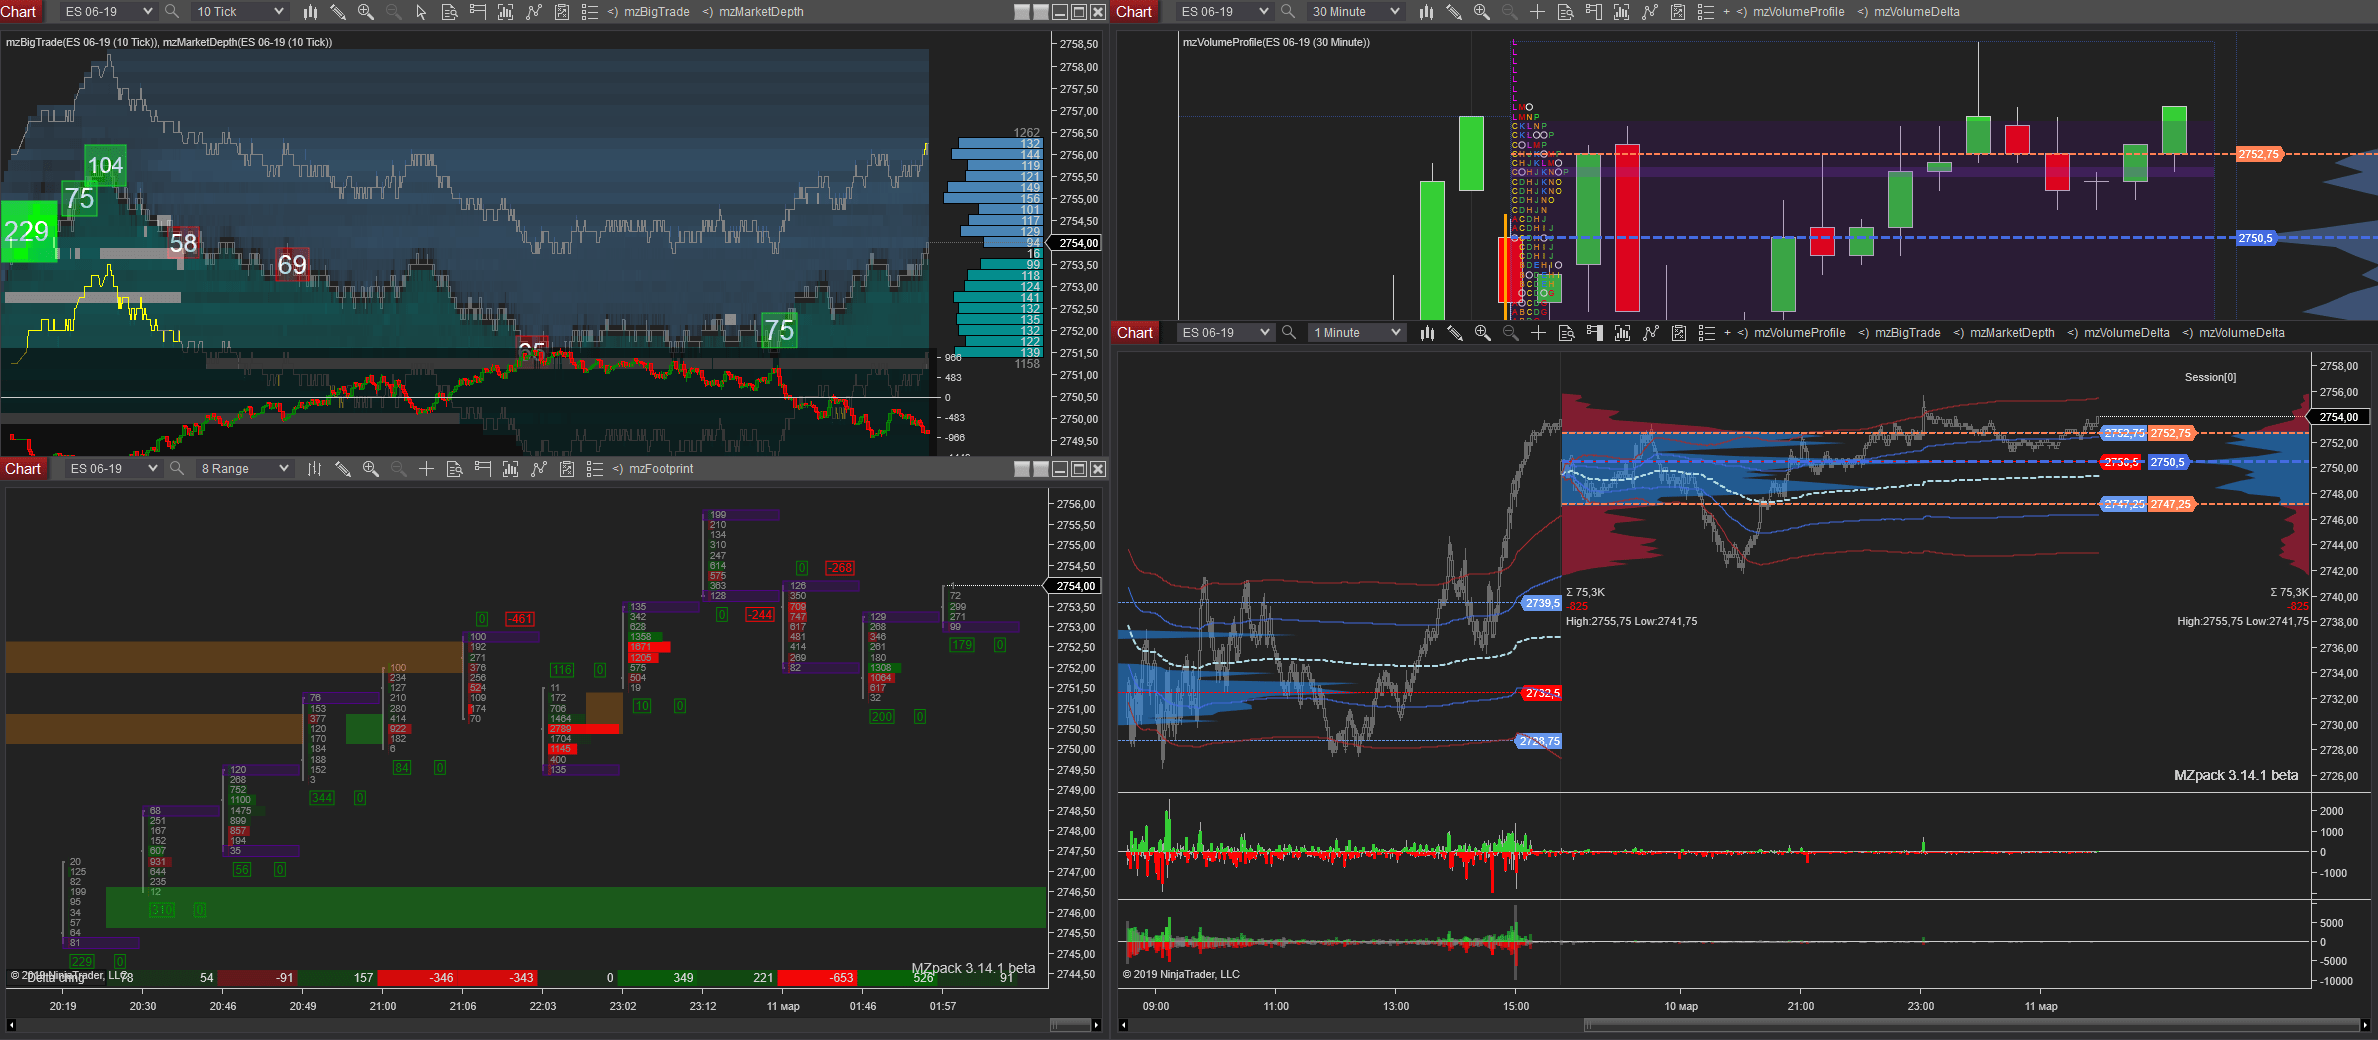
Task: Select crosshair cursor in the 30 Minute chart
Action: pos(1537,12)
